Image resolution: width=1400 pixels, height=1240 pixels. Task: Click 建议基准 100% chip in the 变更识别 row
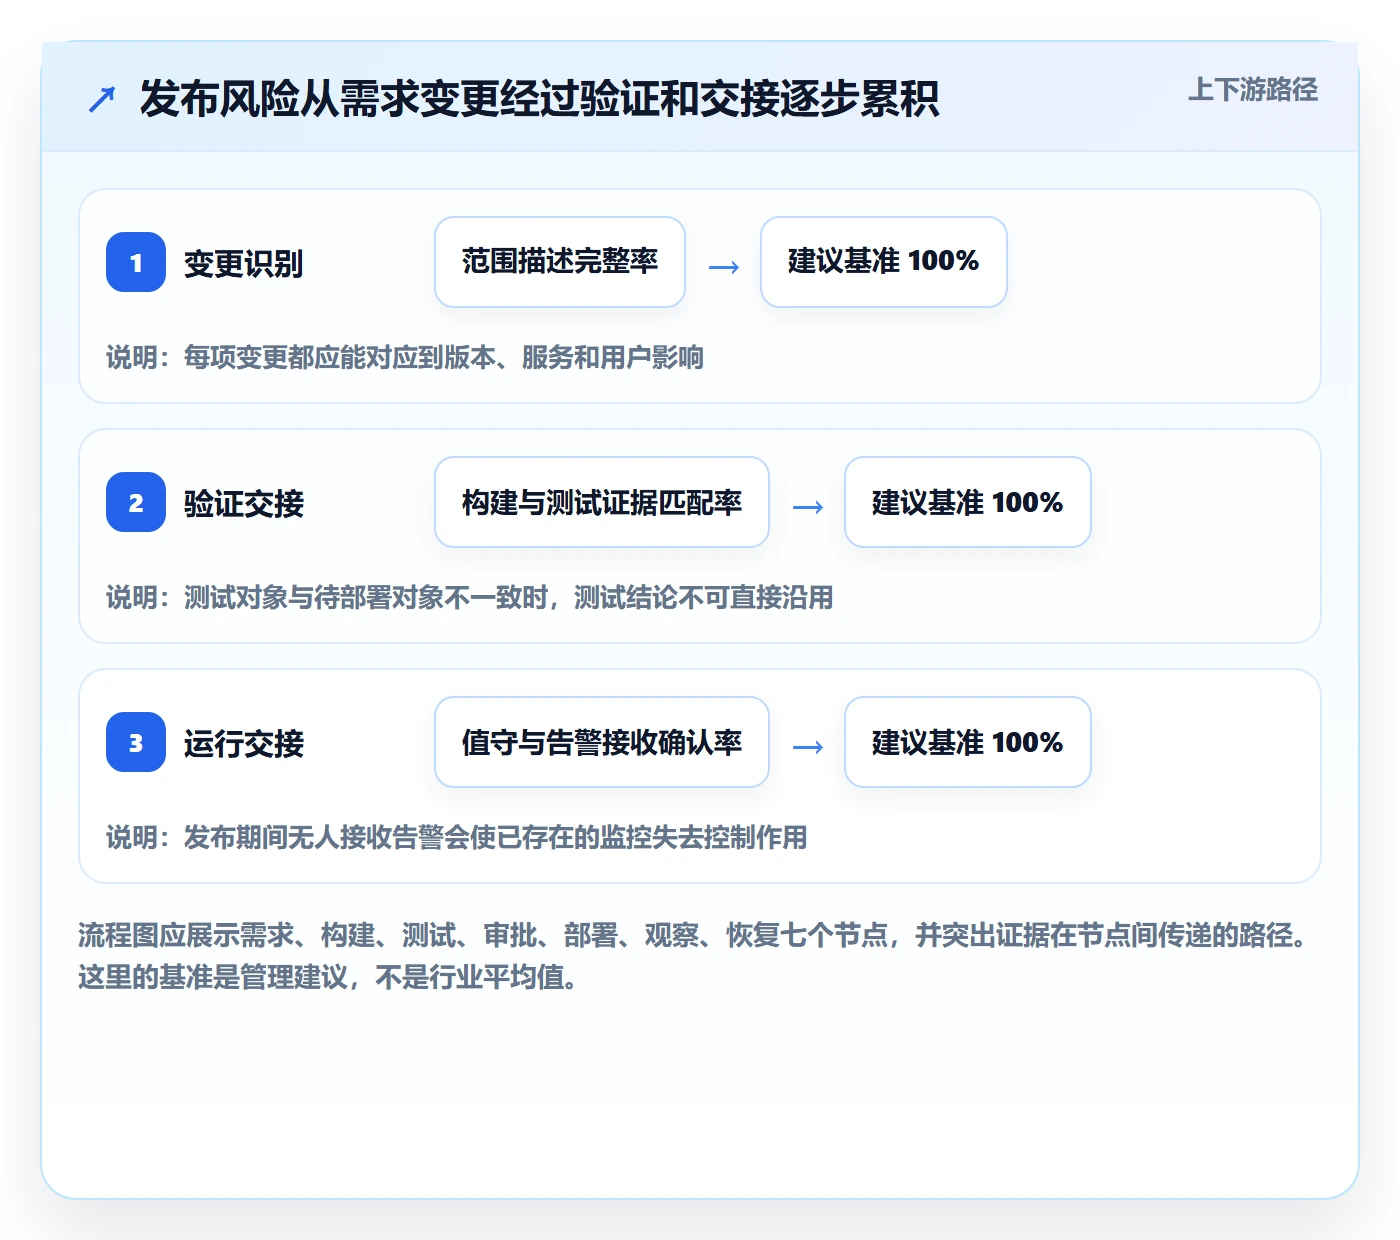pos(884,262)
